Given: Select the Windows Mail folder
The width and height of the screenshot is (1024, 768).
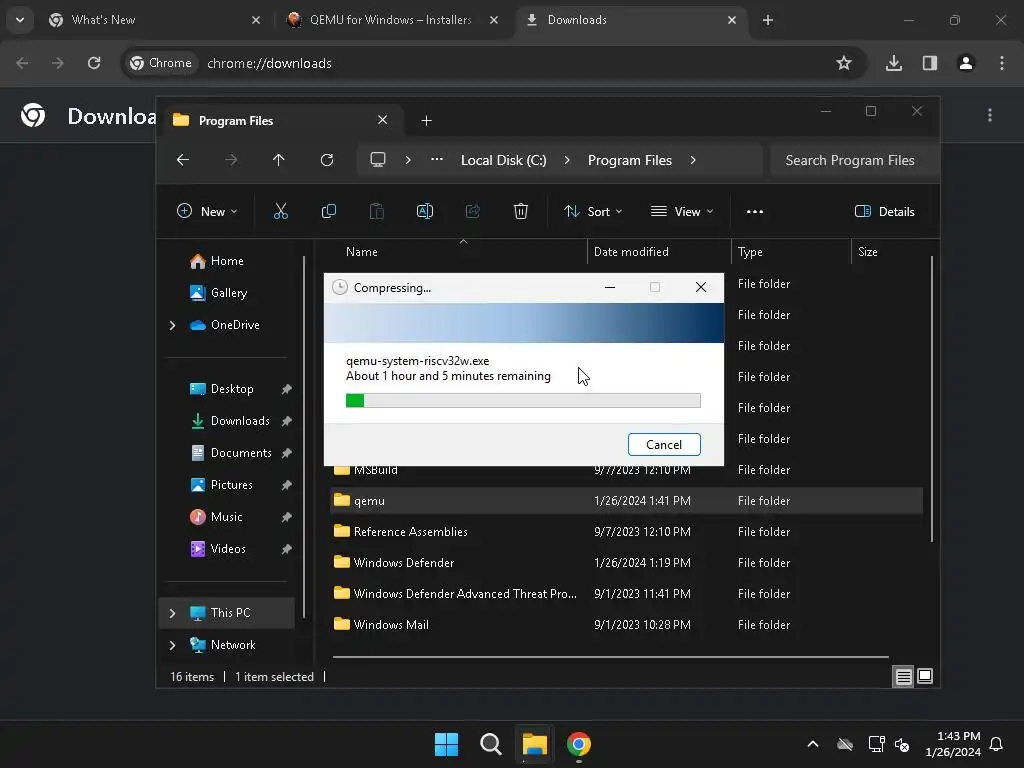Looking at the screenshot, I should click(x=626, y=625).
